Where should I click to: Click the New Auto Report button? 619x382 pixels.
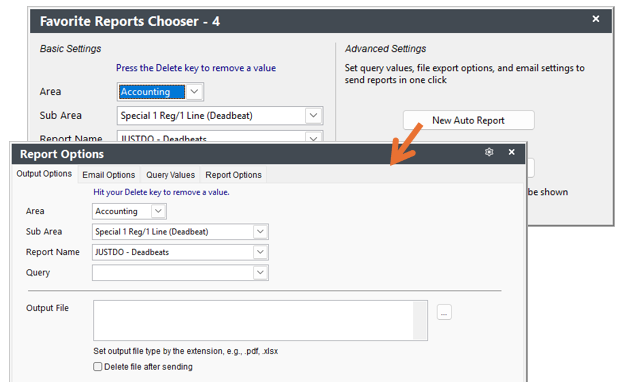click(x=469, y=120)
